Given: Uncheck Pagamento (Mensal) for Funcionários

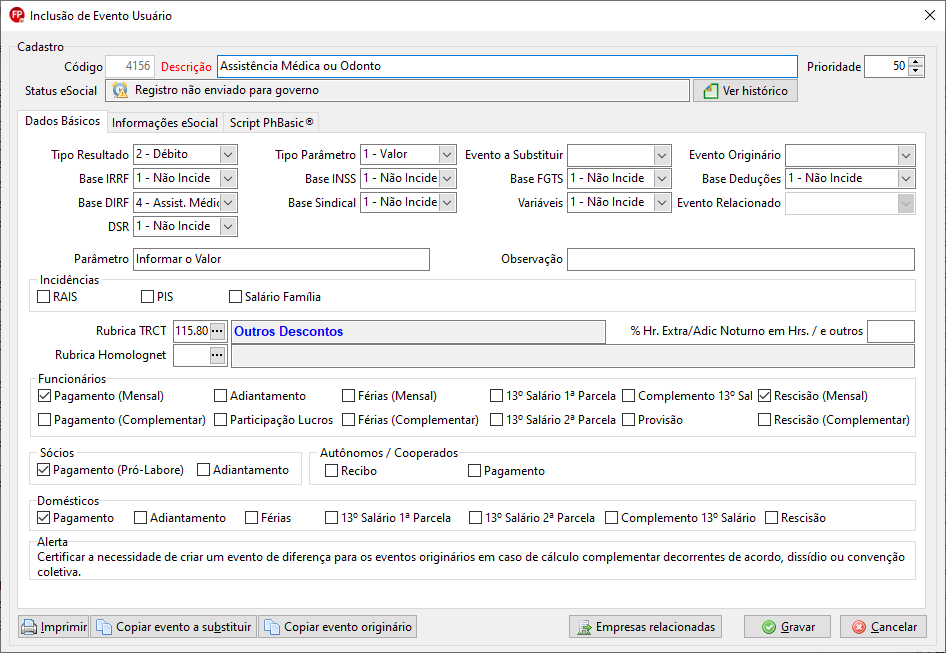Looking at the screenshot, I should pos(44,396).
